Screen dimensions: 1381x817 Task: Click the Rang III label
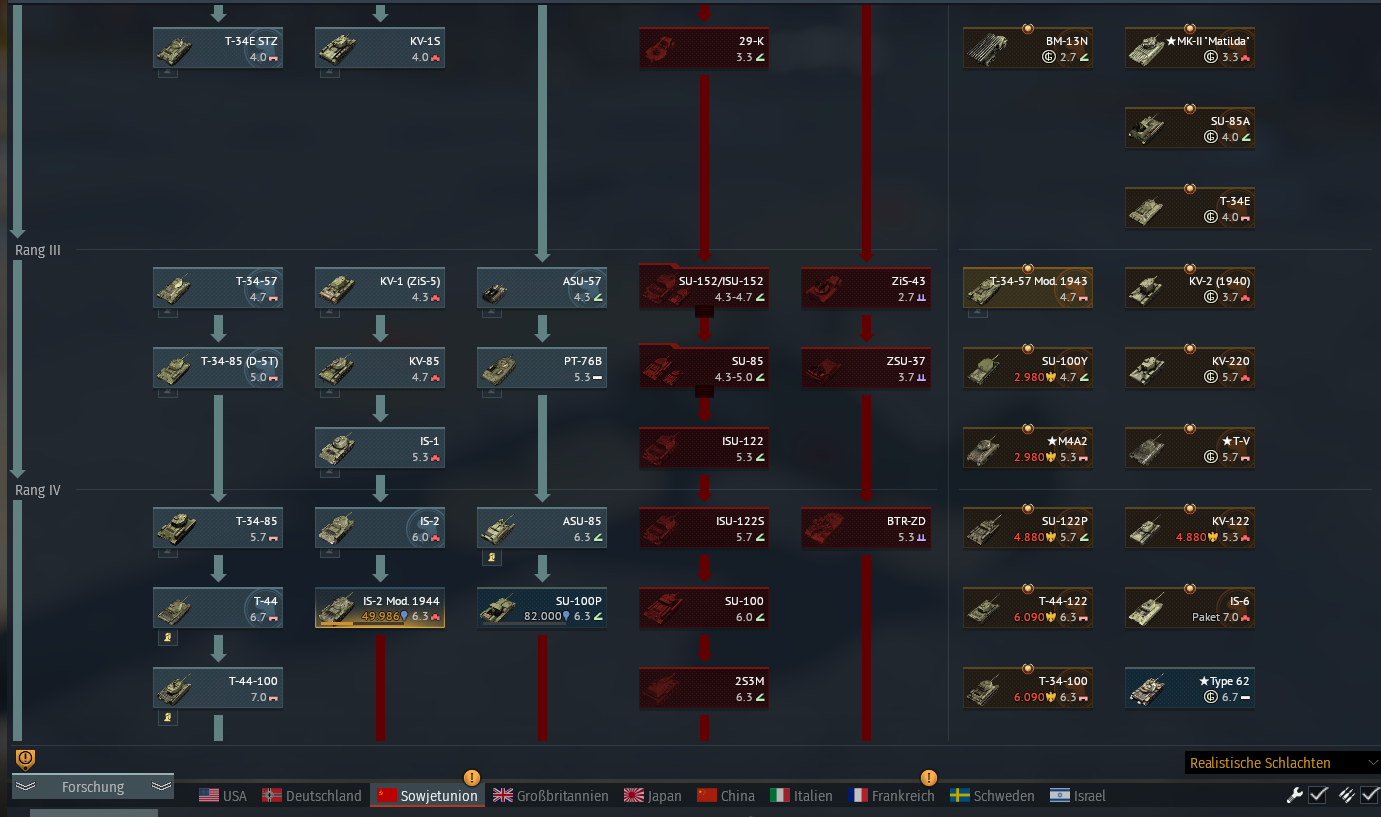coord(38,250)
